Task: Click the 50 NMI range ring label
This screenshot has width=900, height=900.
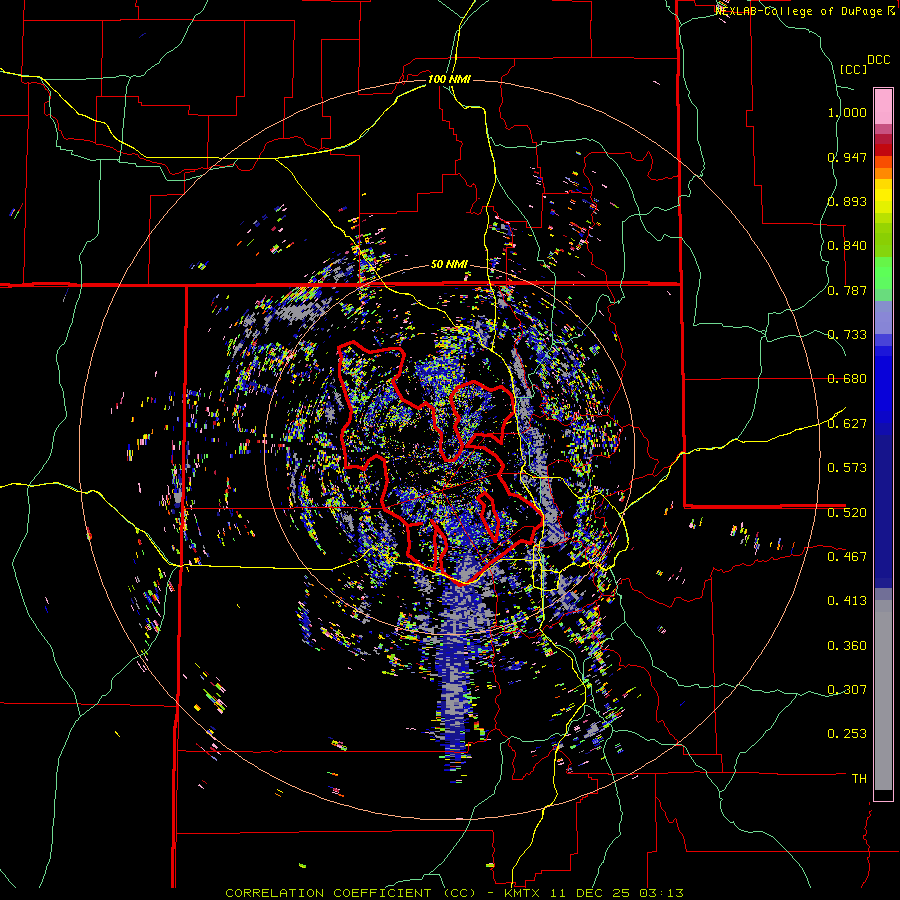Action: [x=449, y=265]
